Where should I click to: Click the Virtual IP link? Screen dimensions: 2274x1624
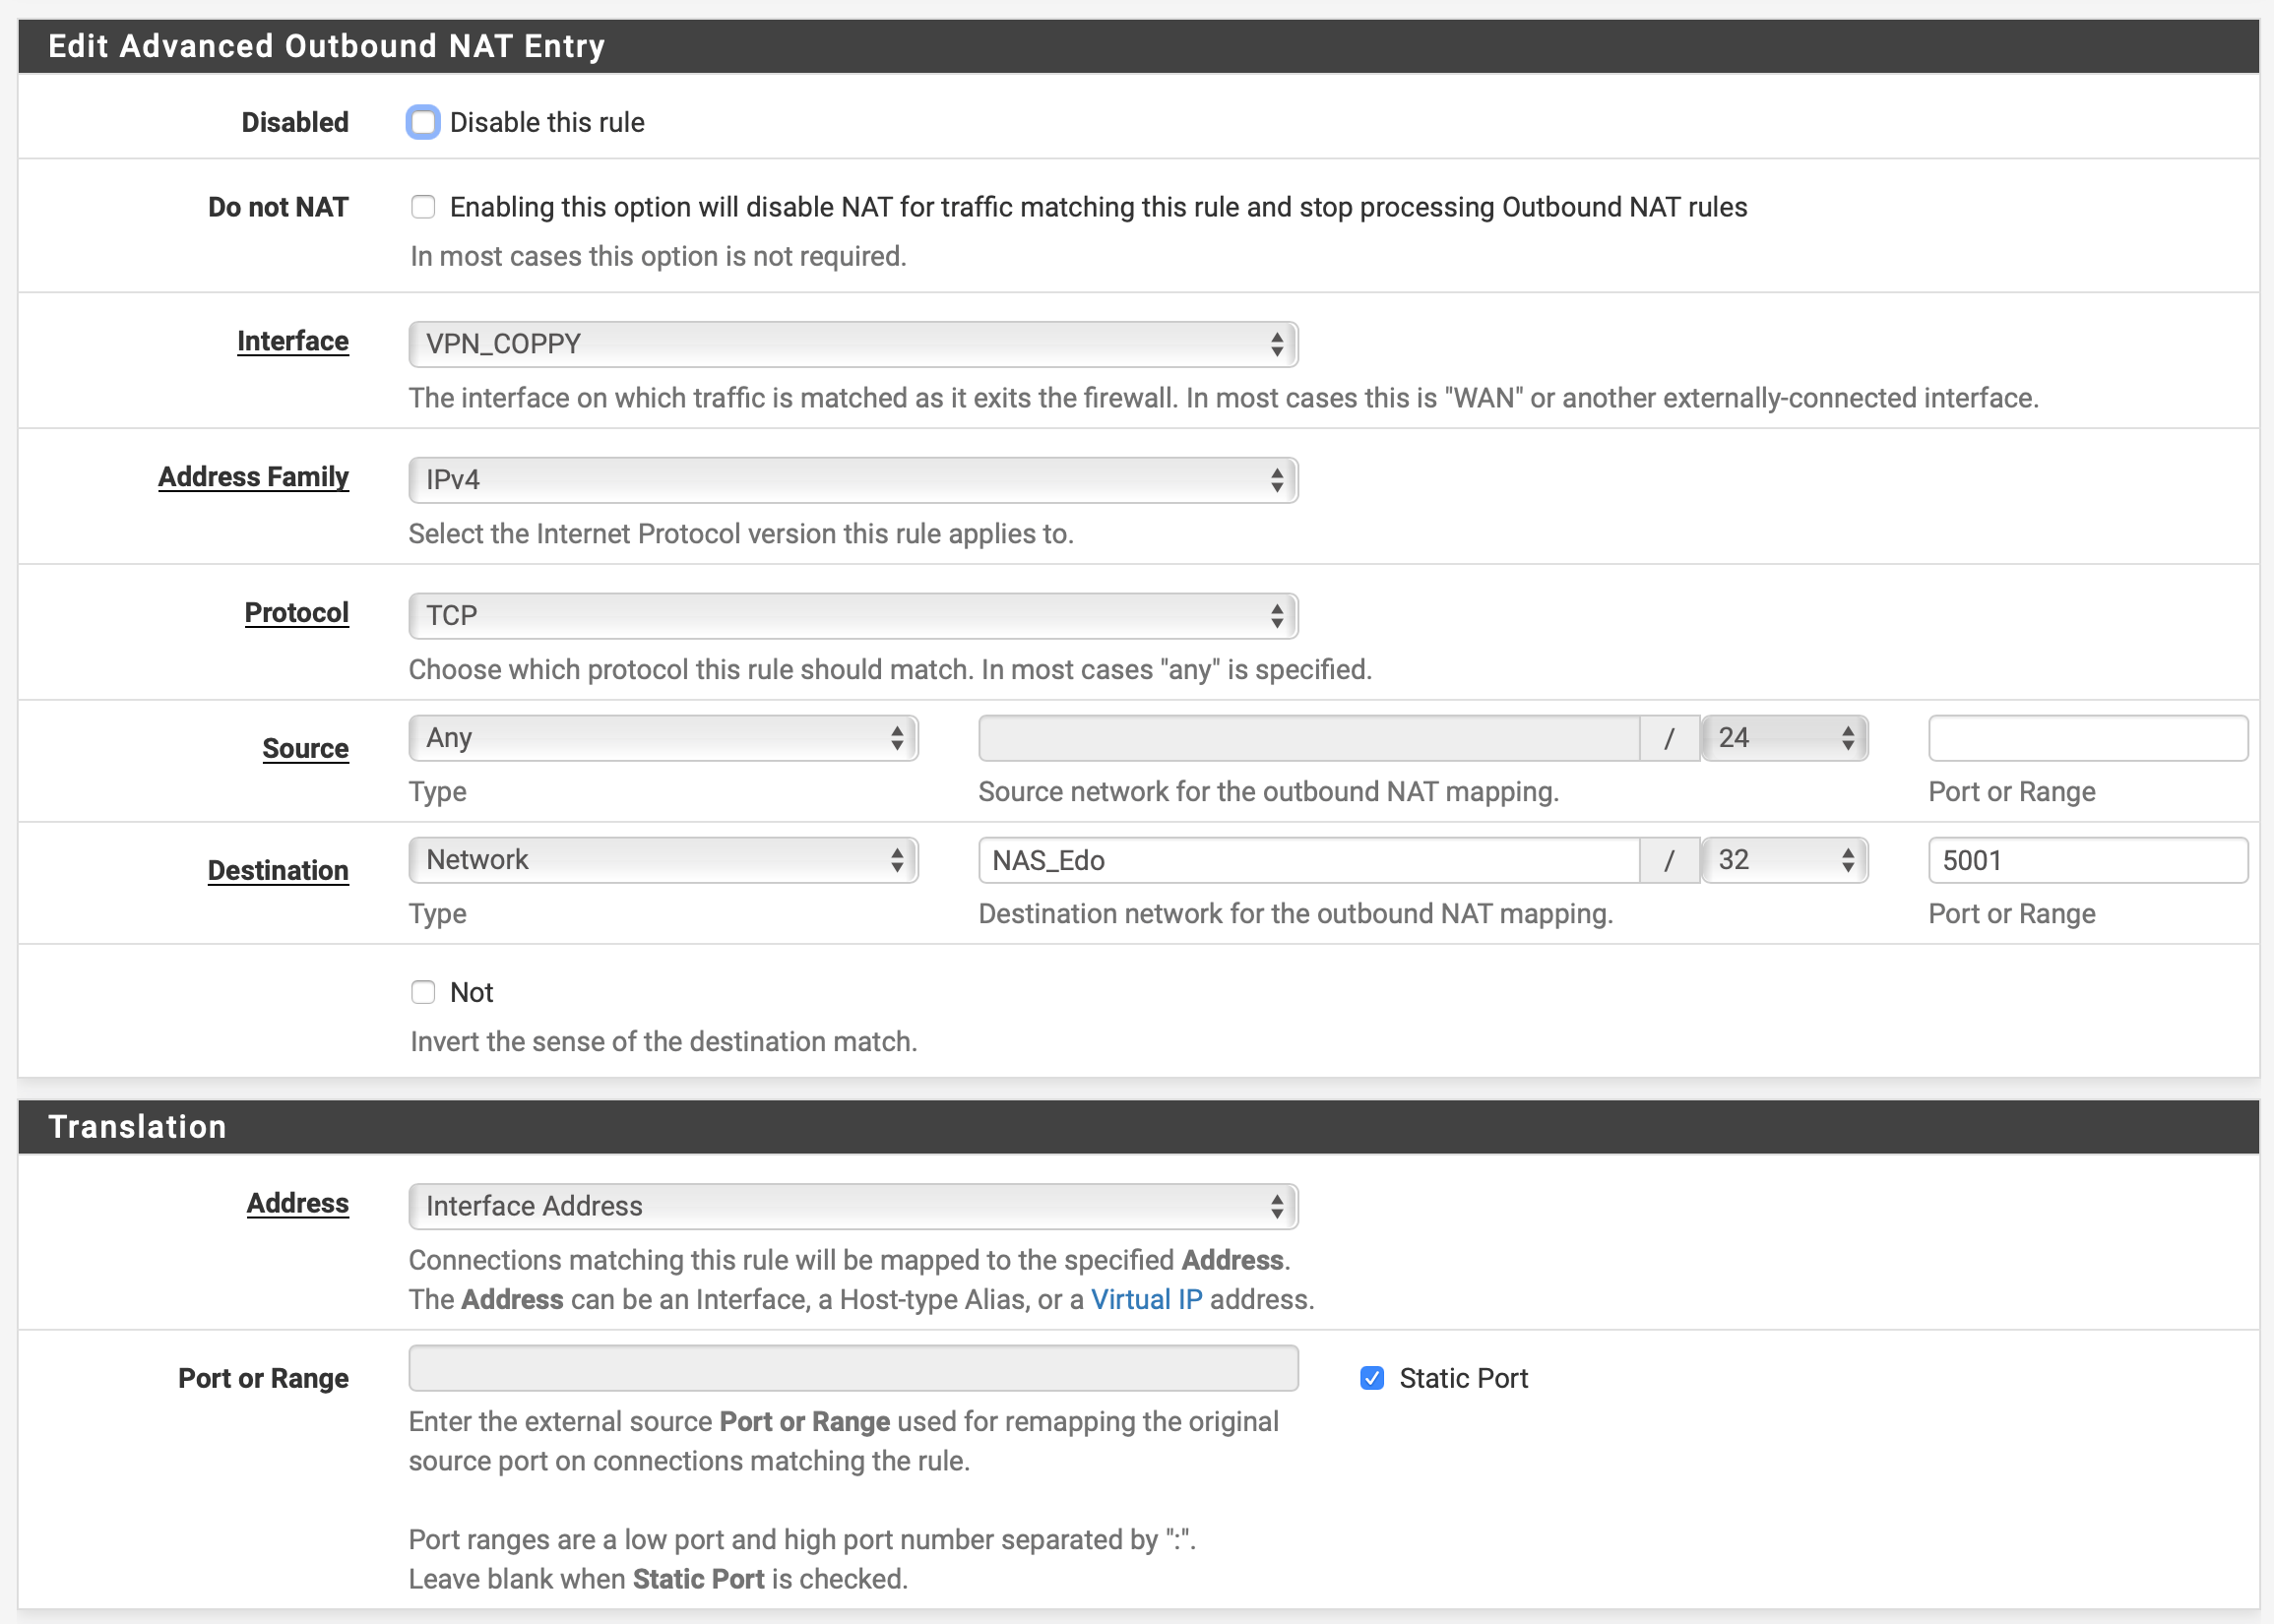(x=1146, y=1299)
